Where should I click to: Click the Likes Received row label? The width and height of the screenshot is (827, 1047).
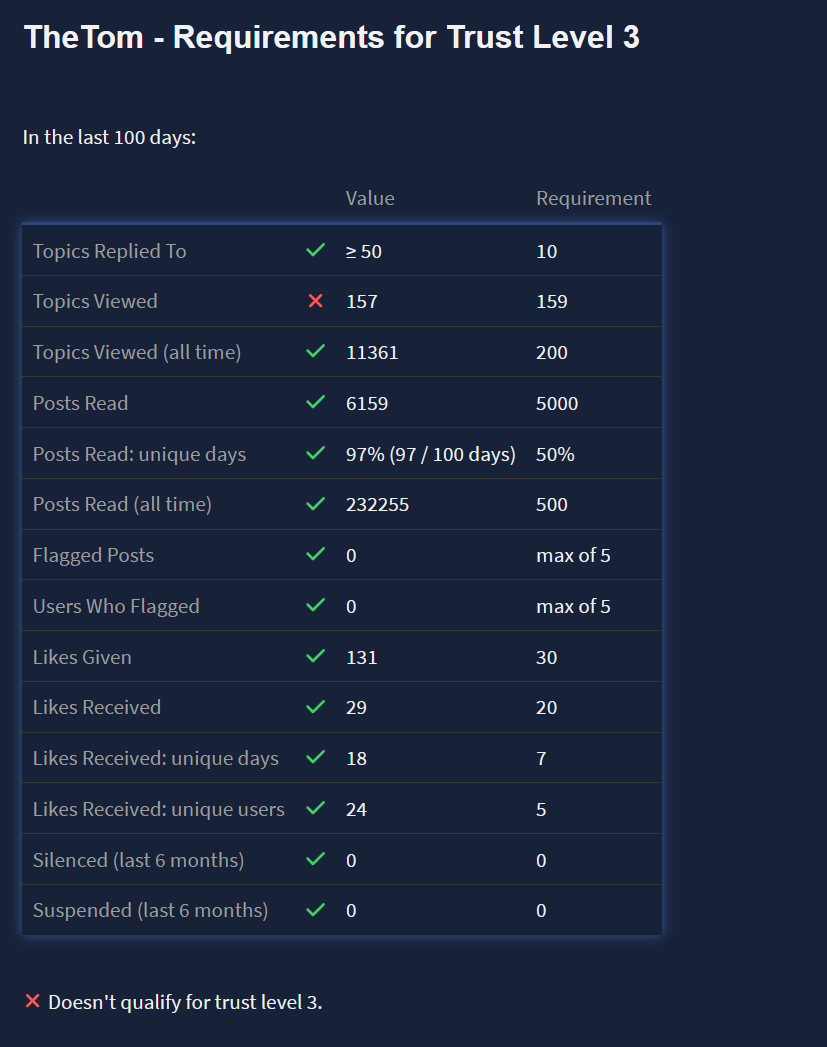(x=97, y=707)
